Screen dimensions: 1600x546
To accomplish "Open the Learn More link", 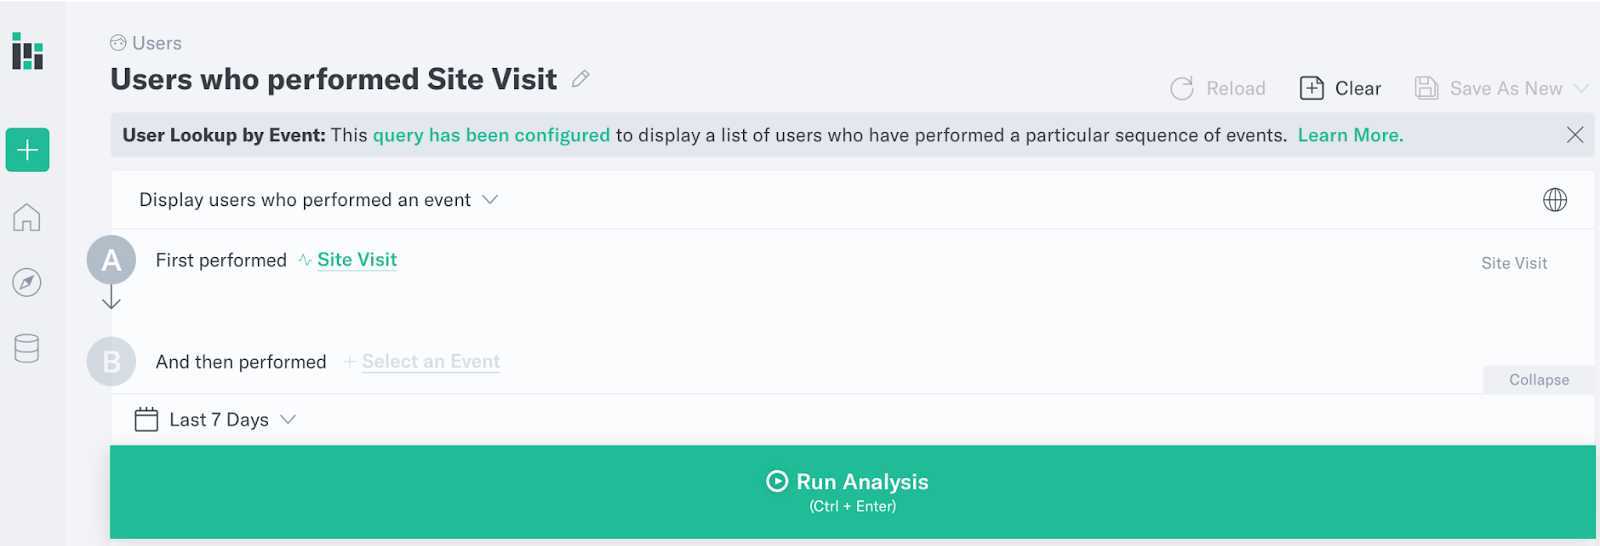I will [x=1350, y=135].
